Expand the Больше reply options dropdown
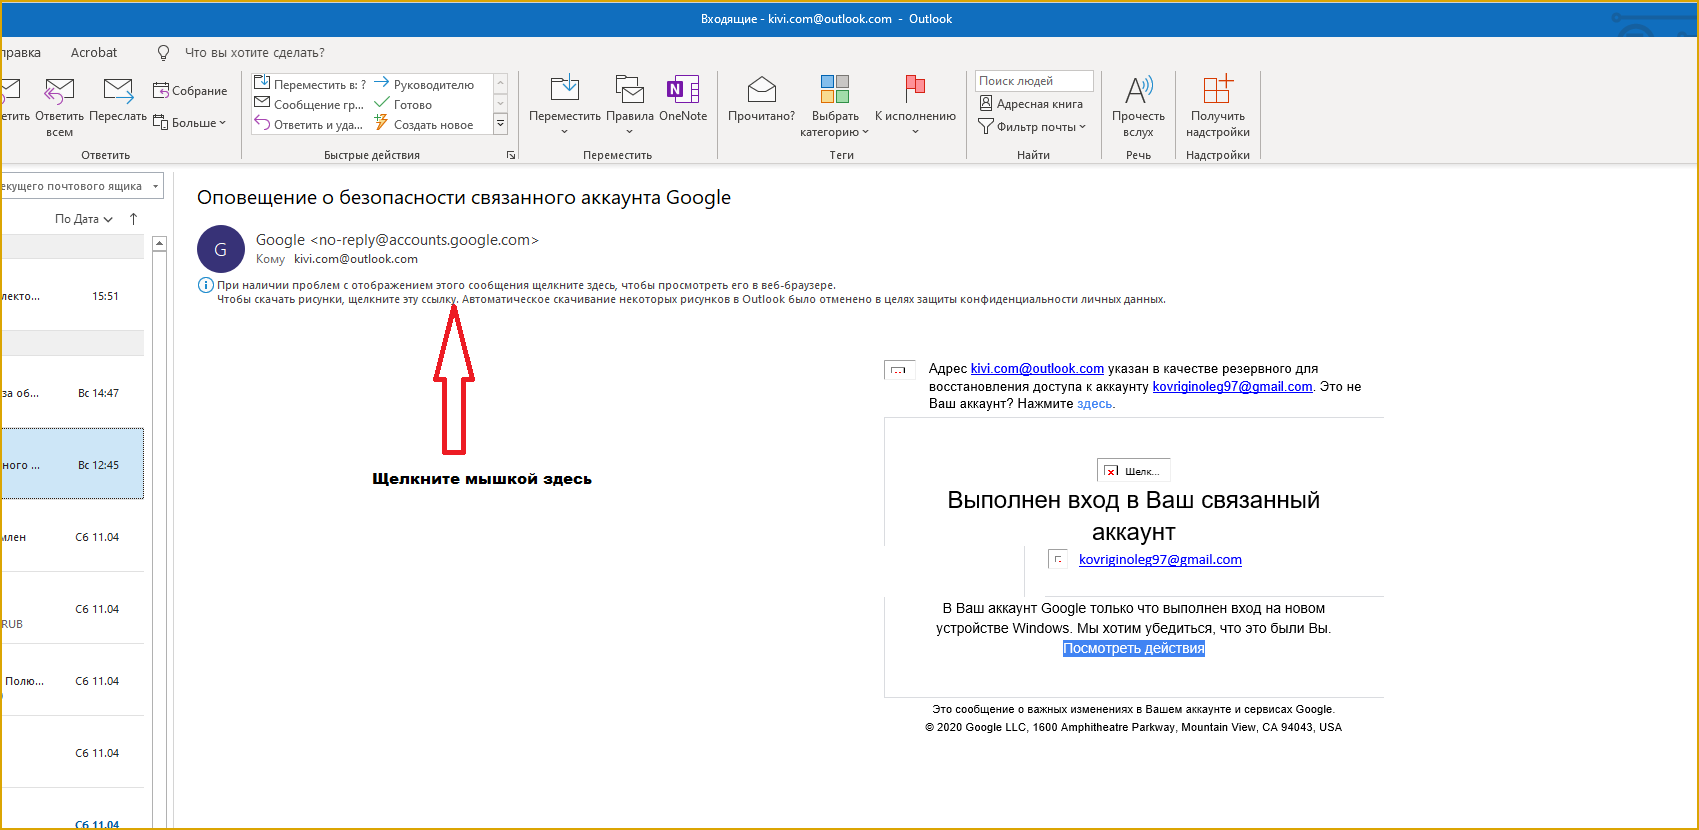 tap(190, 123)
